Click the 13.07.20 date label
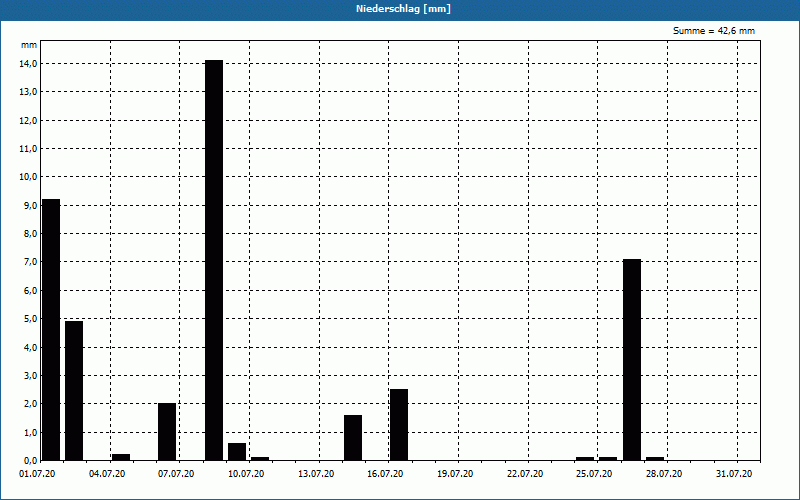The width and height of the screenshot is (800, 500). coord(316,474)
